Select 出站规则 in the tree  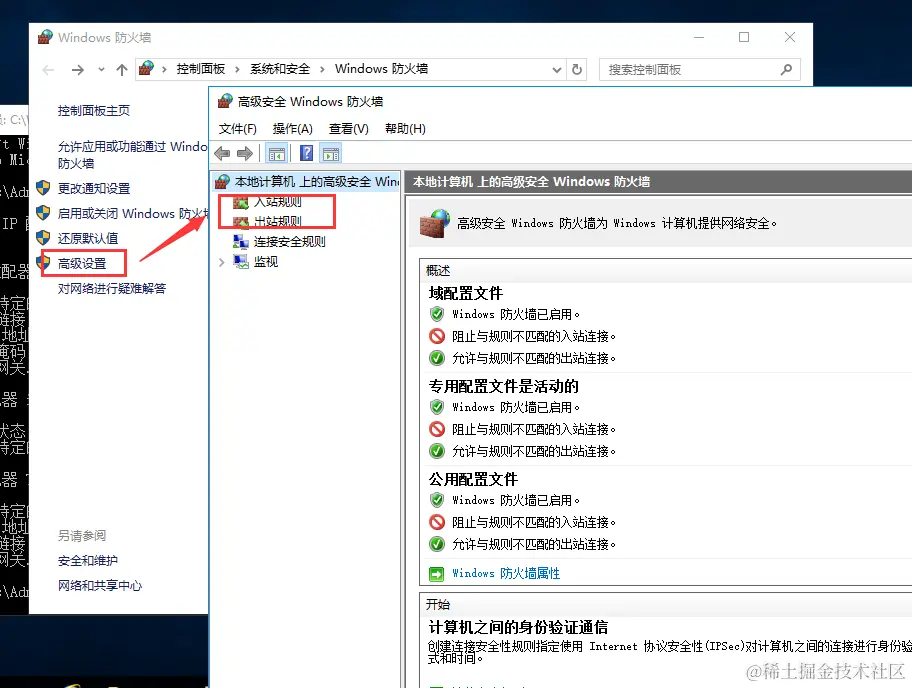tap(278, 222)
